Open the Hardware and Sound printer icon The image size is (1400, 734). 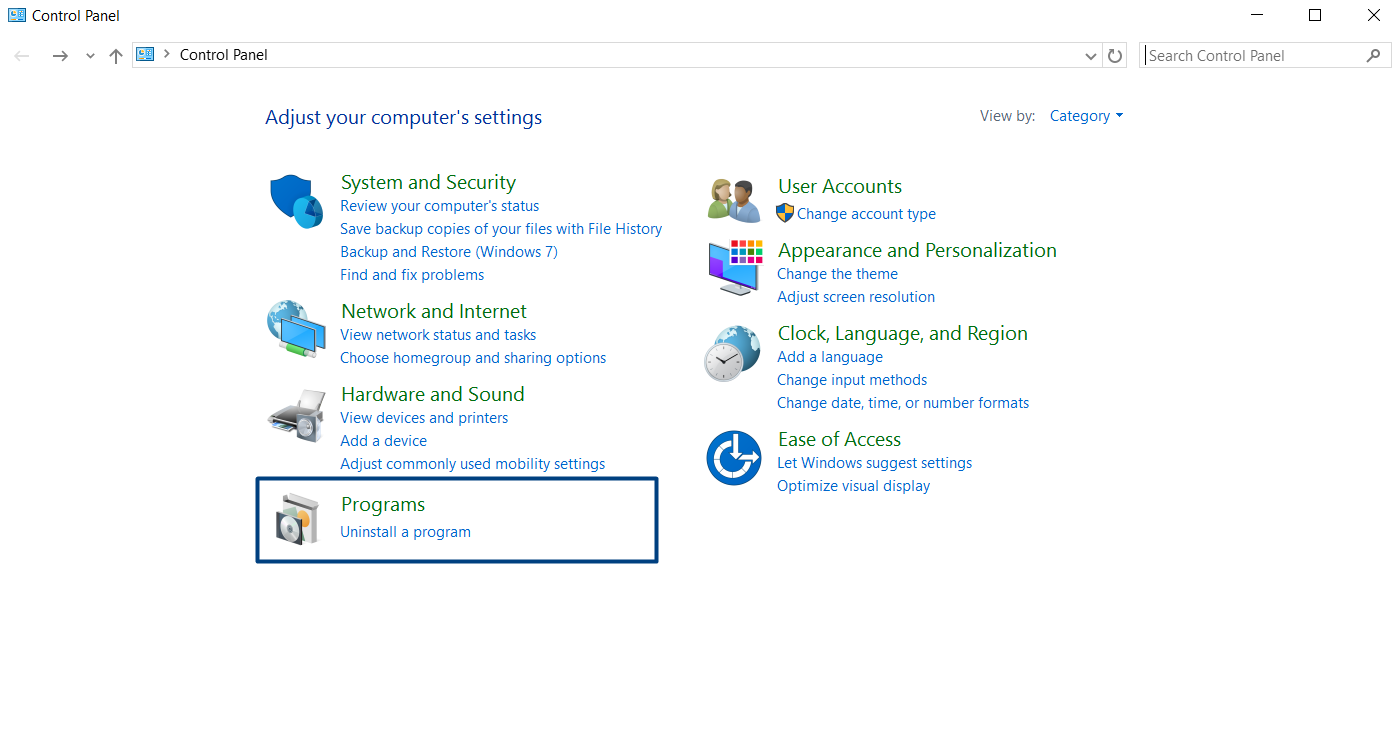tap(296, 415)
